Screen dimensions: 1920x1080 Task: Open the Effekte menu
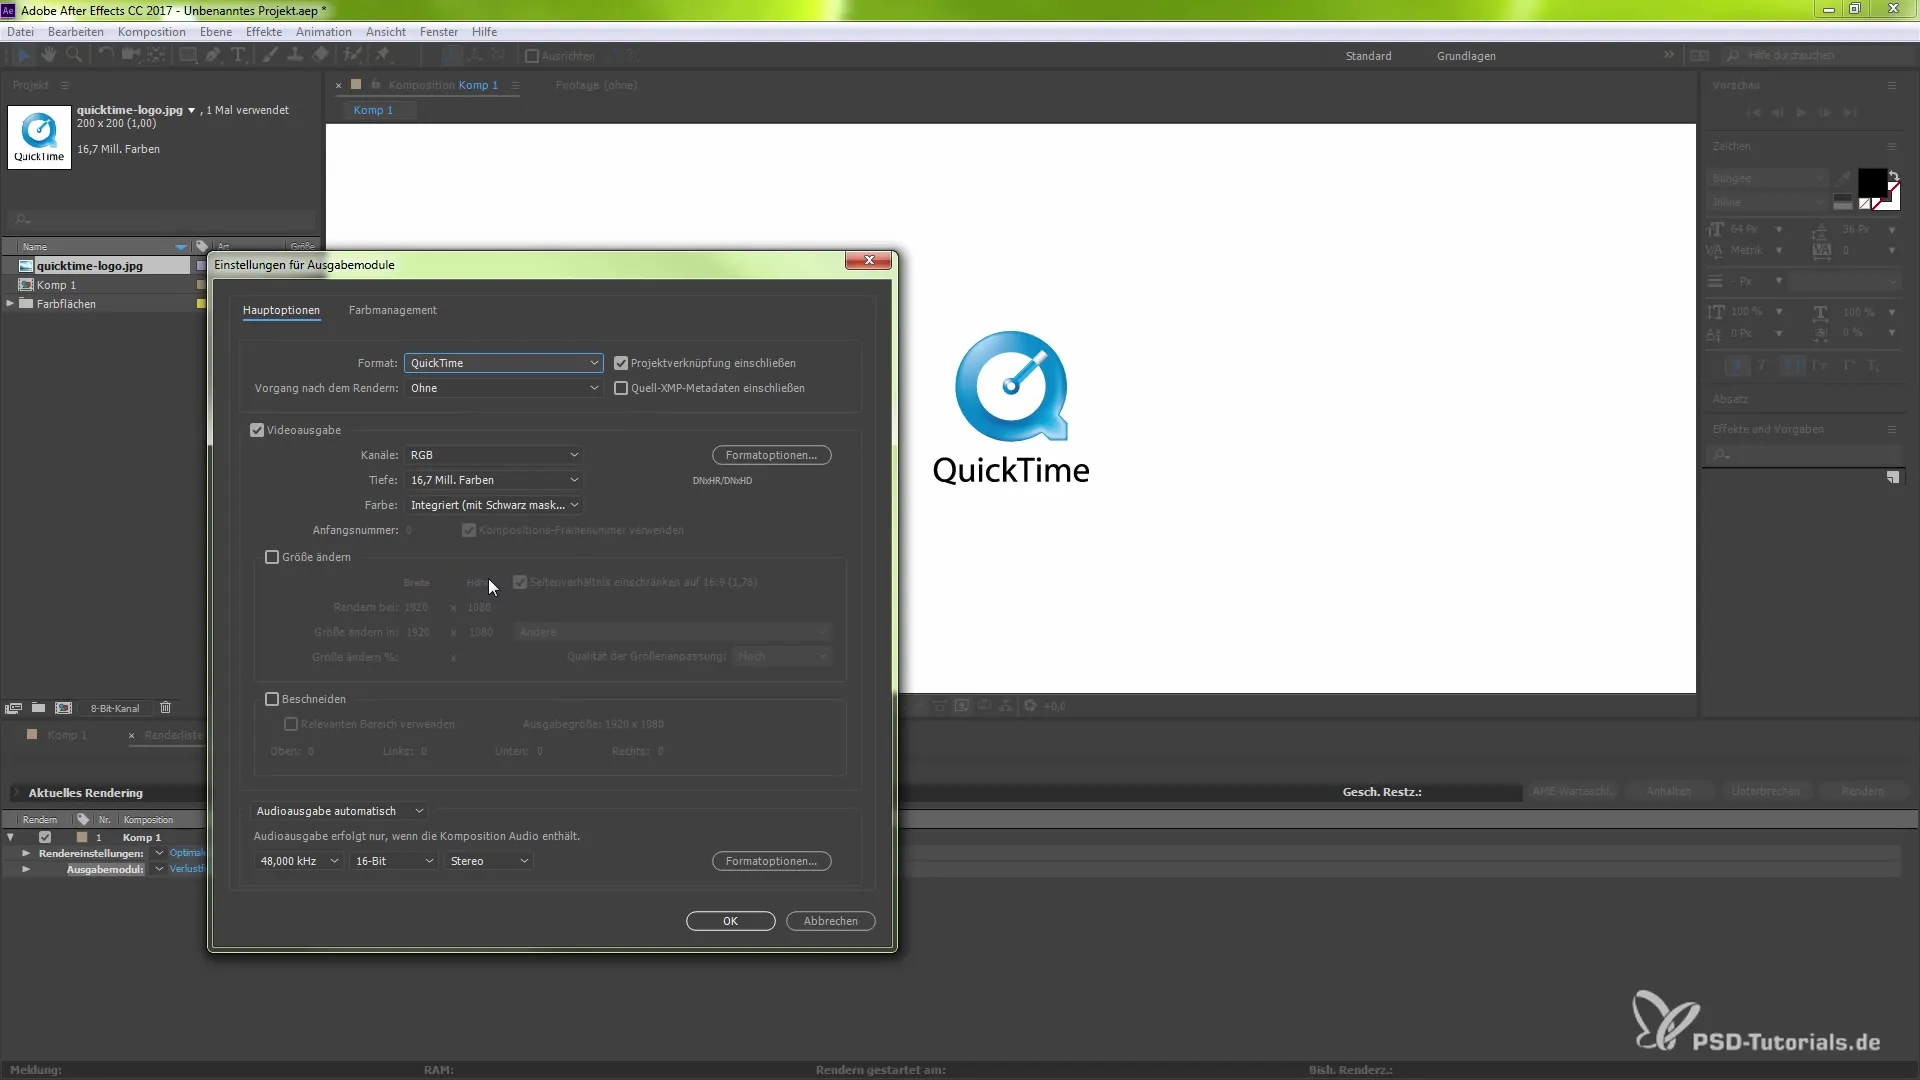tap(264, 32)
